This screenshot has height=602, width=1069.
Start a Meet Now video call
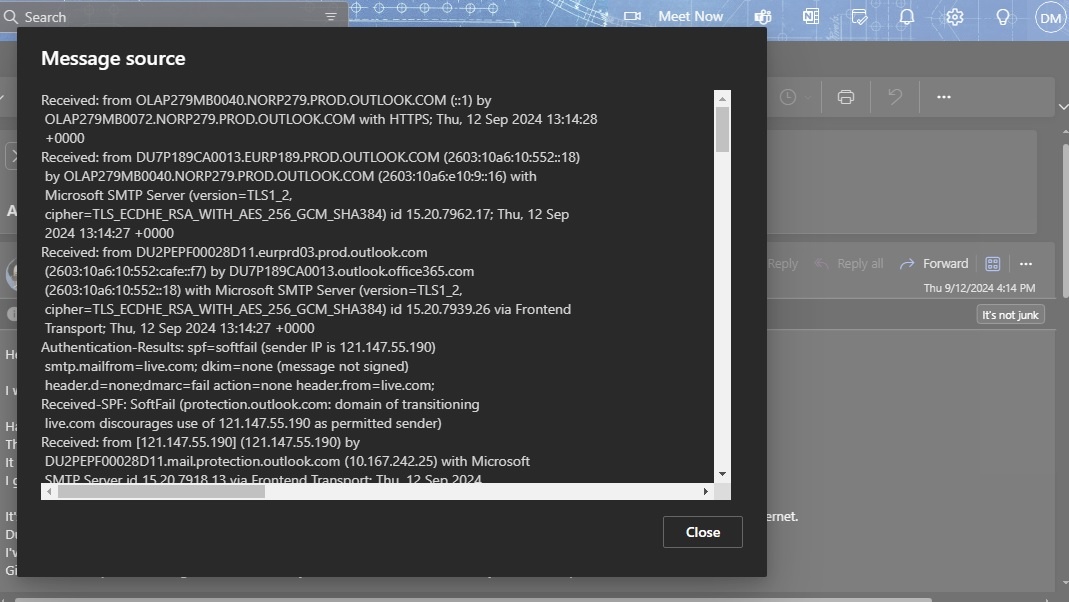click(x=674, y=16)
